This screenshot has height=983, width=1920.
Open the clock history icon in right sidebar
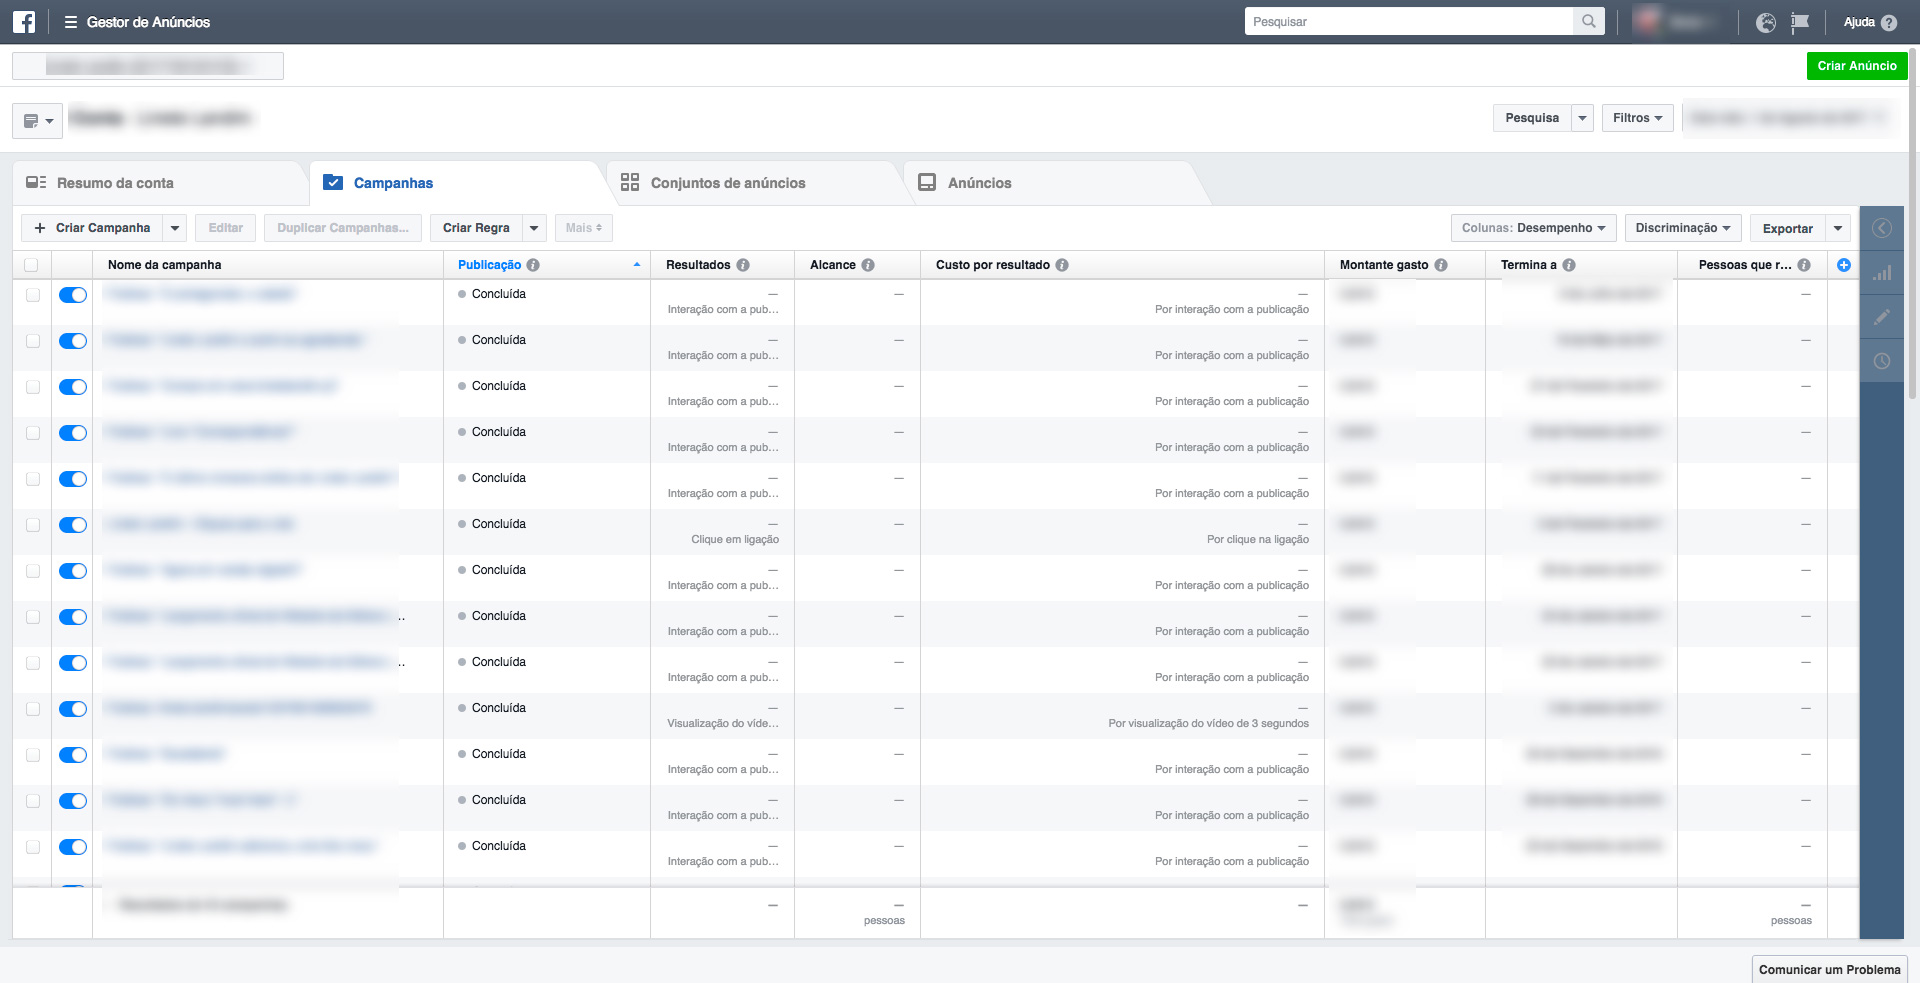pos(1882,361)
